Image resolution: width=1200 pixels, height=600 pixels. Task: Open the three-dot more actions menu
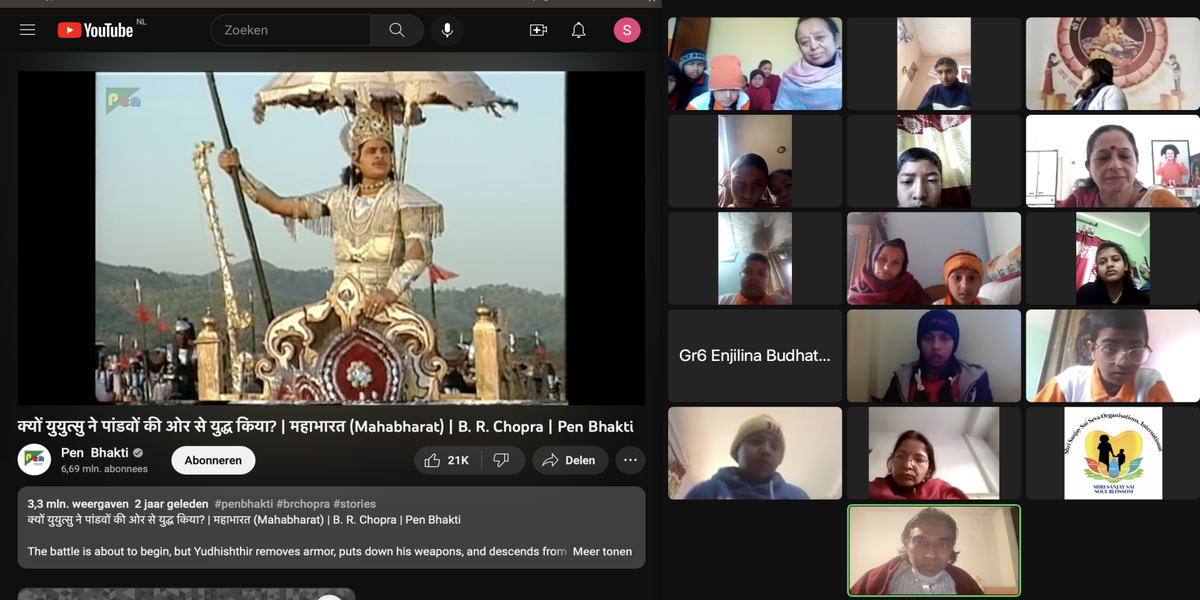630,460
